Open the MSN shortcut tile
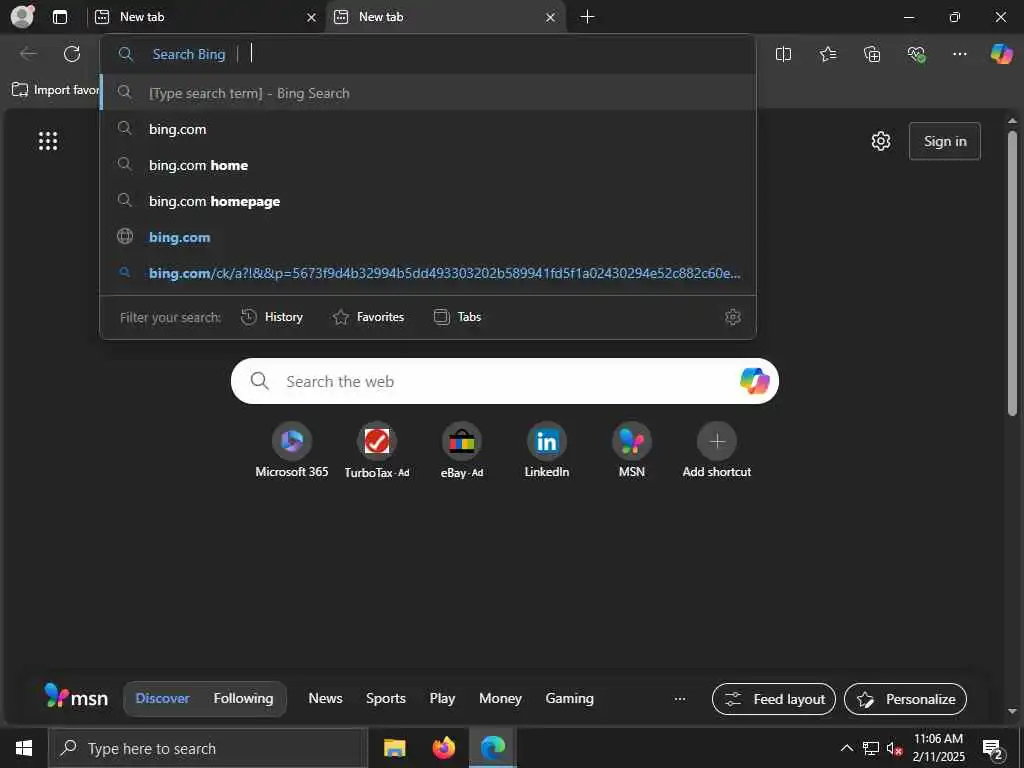The image size is (1024, 768). click(x=632, y=450)
